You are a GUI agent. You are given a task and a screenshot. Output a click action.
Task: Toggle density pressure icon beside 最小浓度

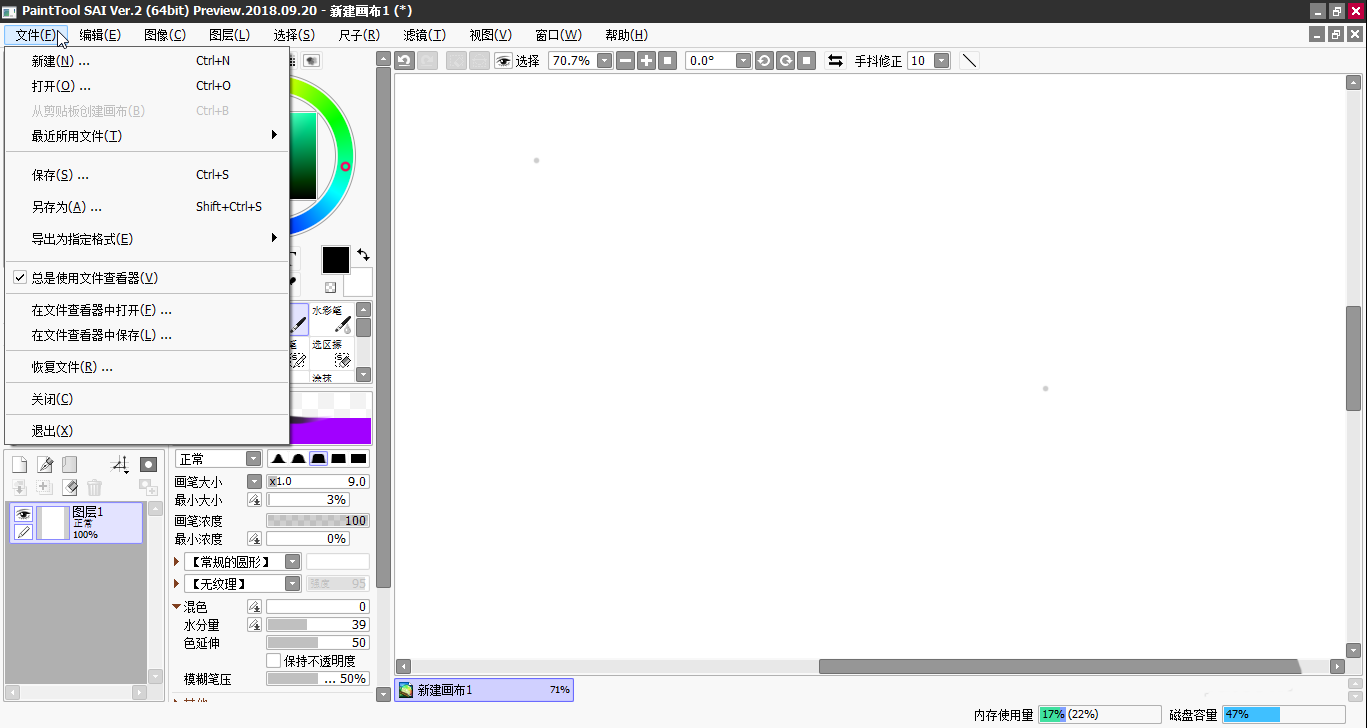[x=254, y=539]
